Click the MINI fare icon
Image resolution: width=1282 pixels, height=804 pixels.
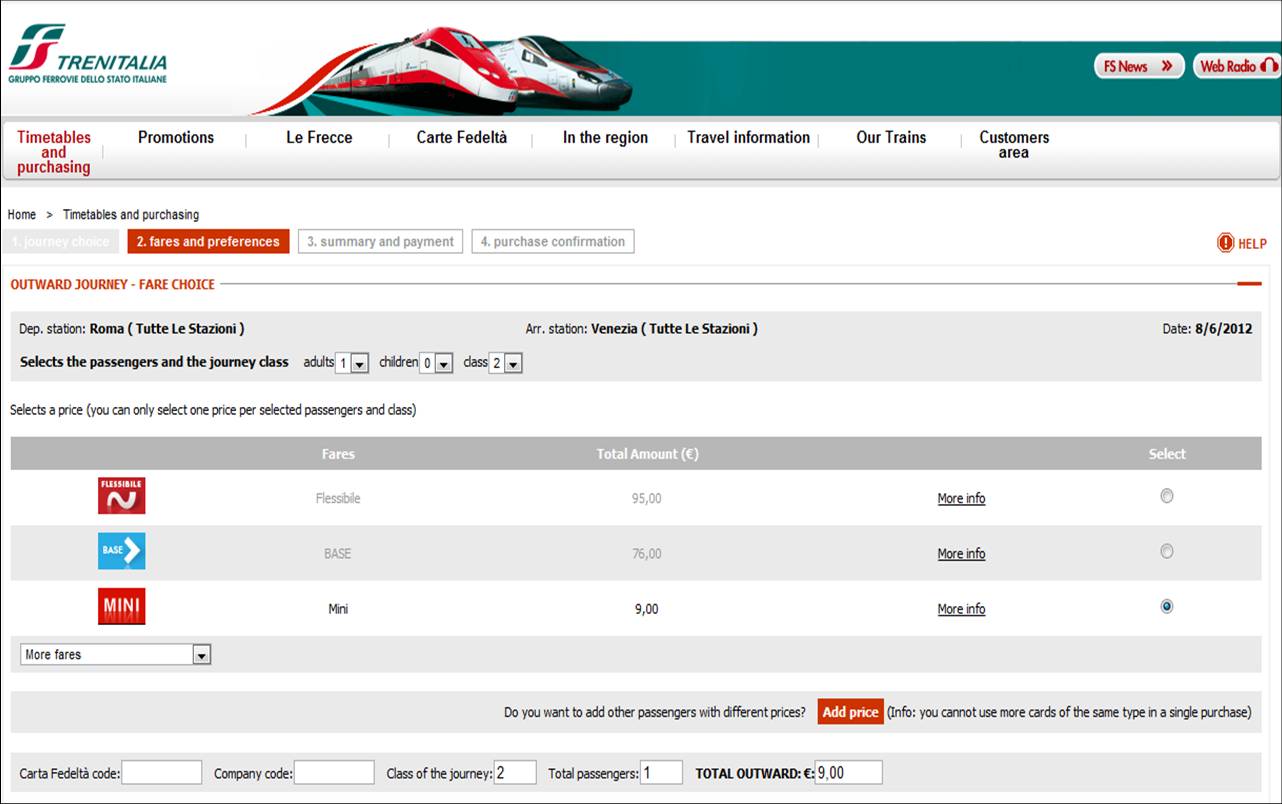(x=121, y=606)
